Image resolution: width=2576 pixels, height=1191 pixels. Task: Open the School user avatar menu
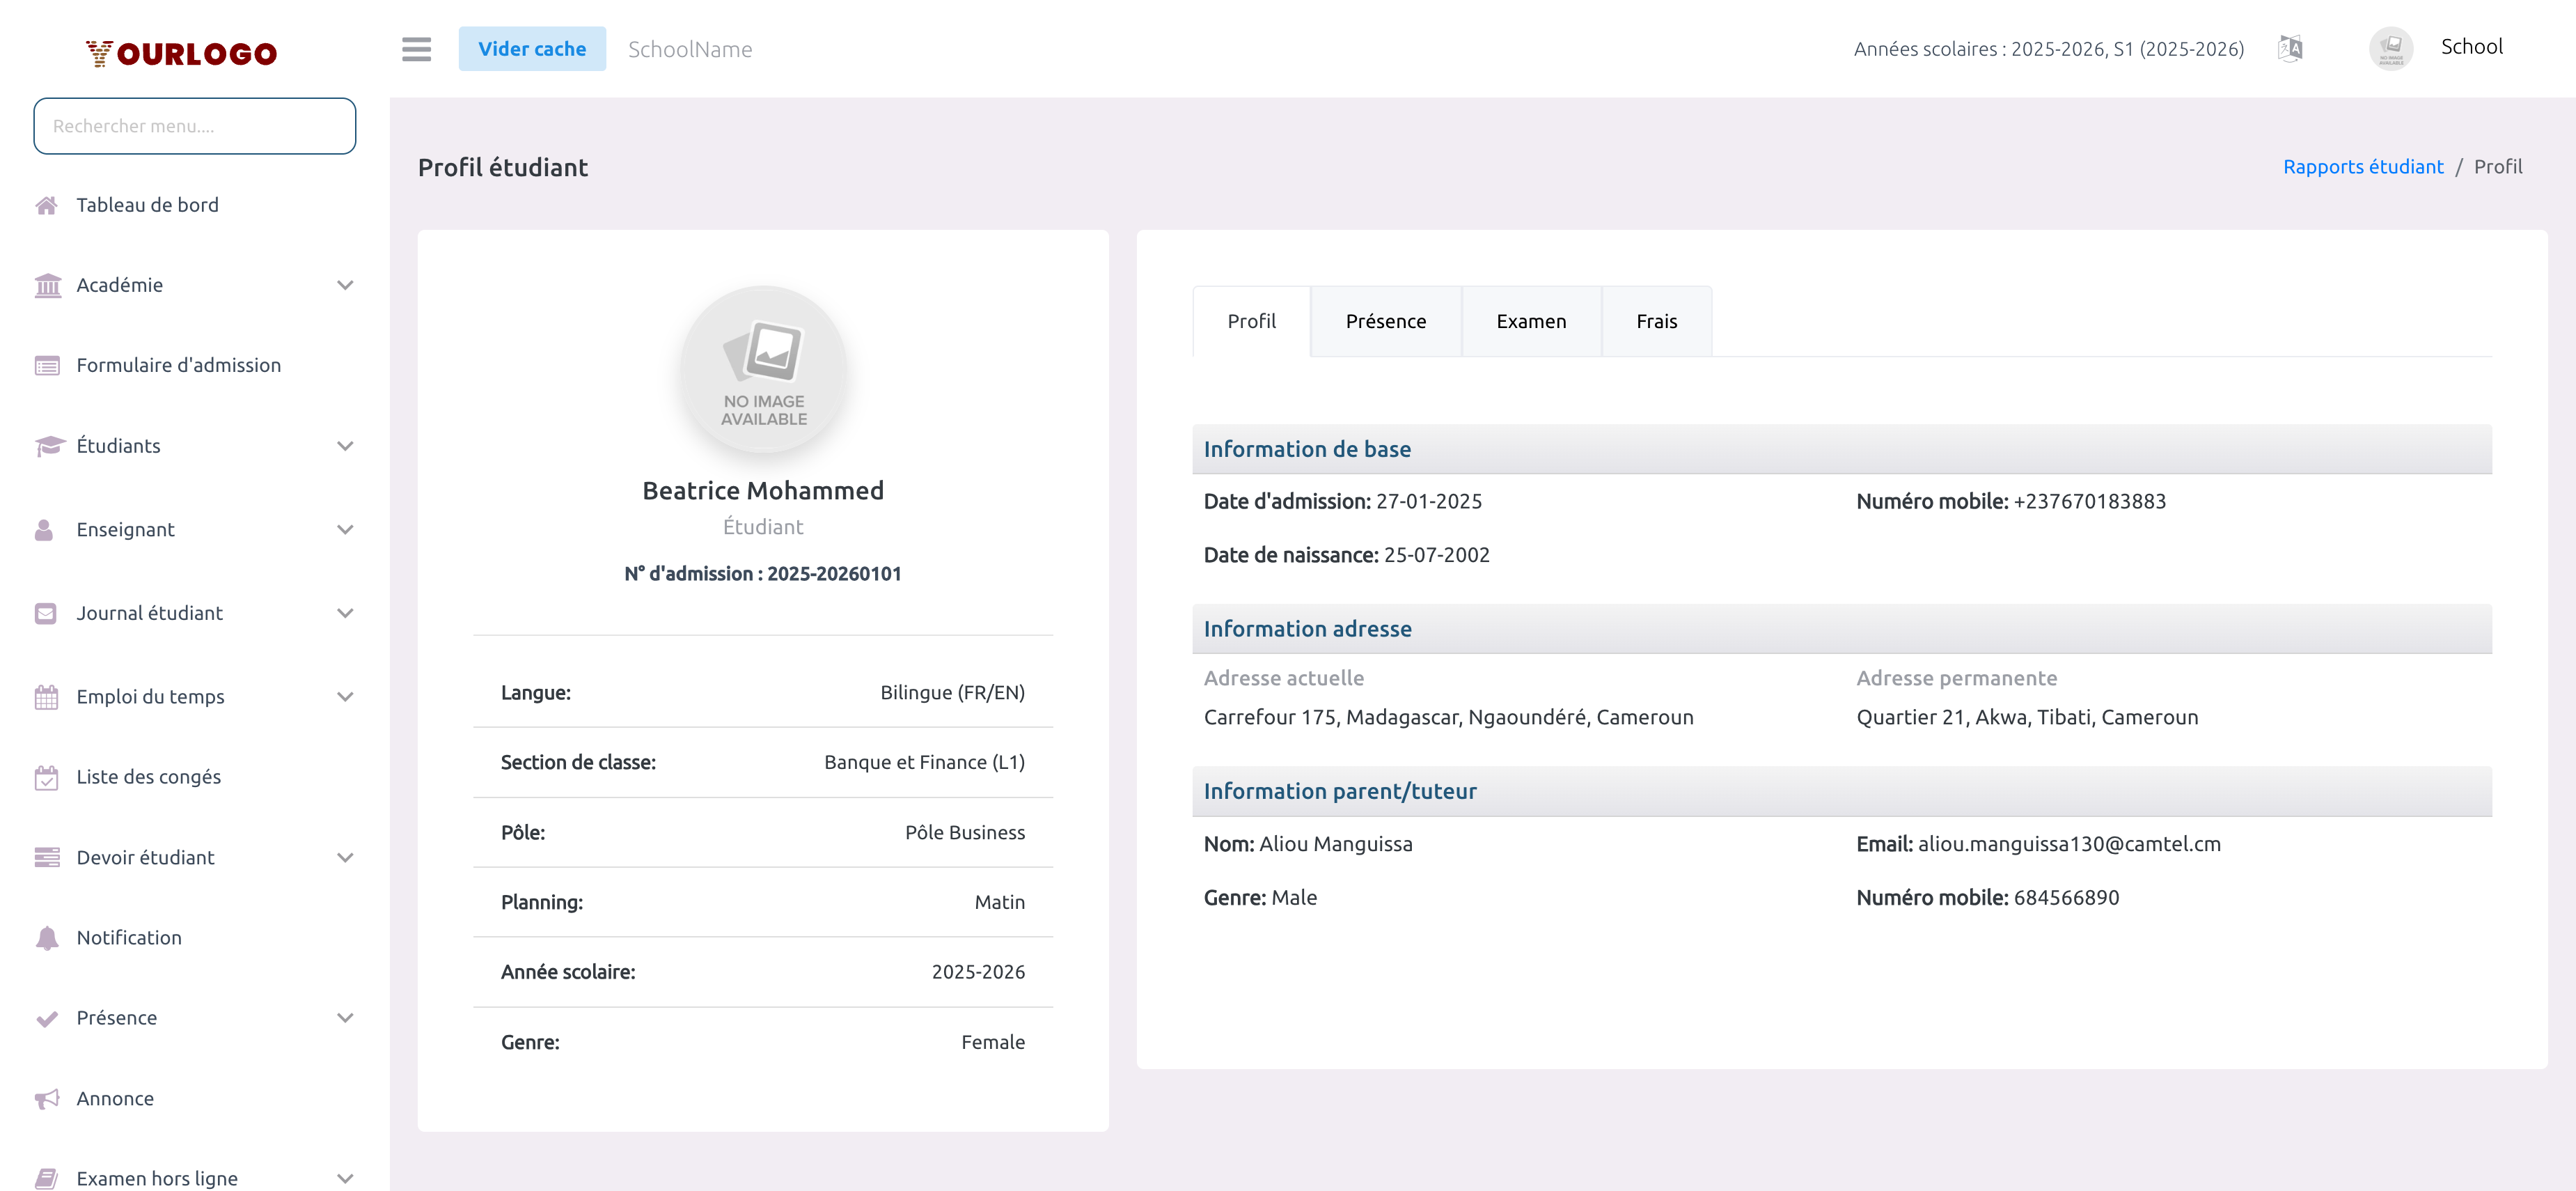[2390, 48]
